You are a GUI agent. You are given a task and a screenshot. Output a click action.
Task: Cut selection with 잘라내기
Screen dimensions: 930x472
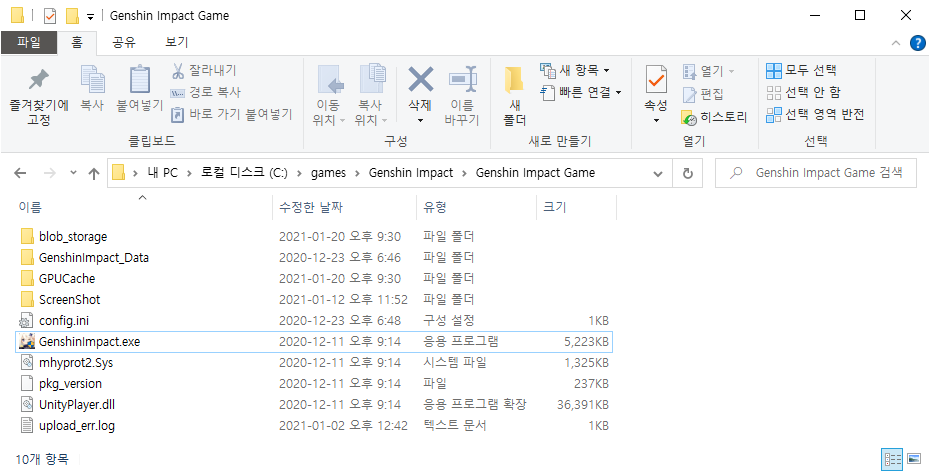[x=204, y=71]
